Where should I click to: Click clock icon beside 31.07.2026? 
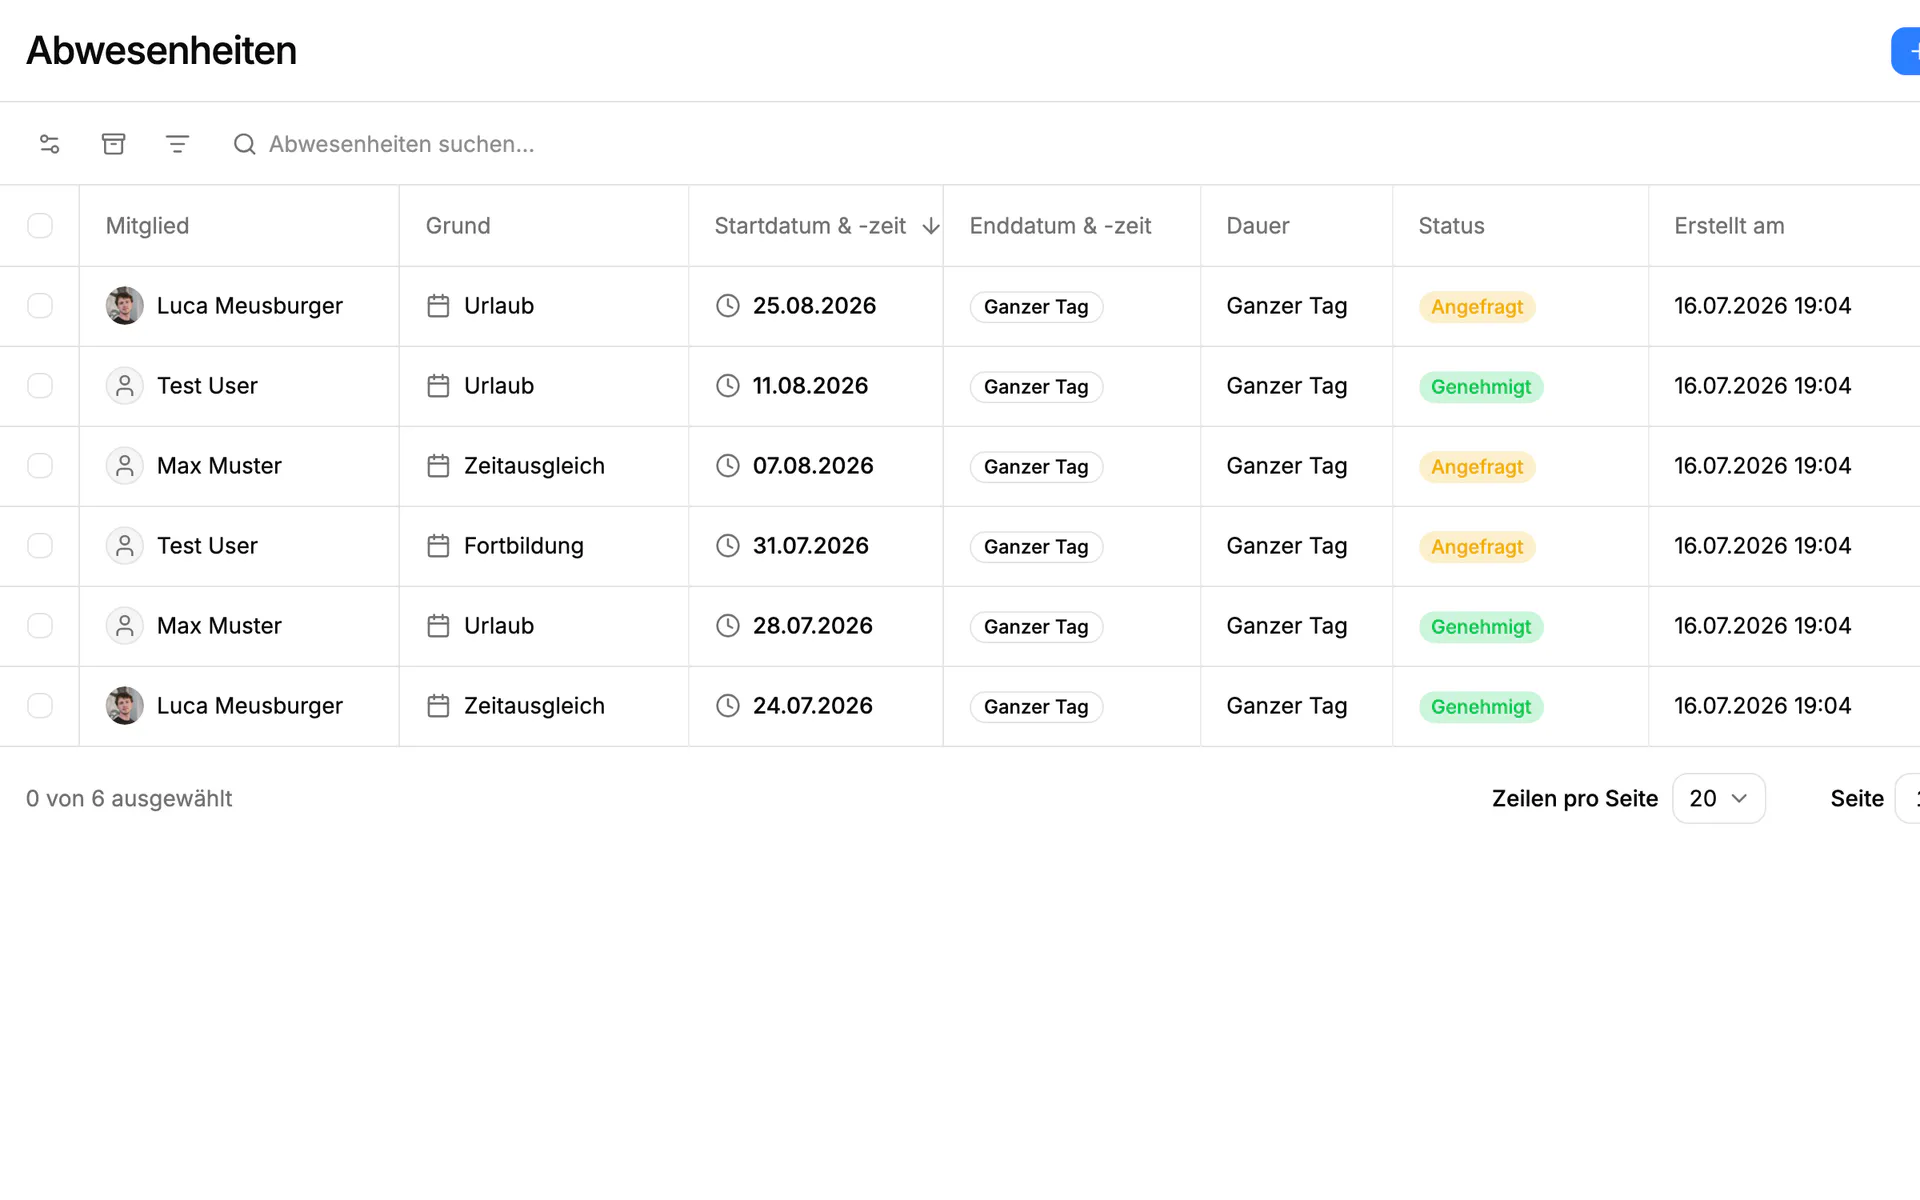[728, 546]
